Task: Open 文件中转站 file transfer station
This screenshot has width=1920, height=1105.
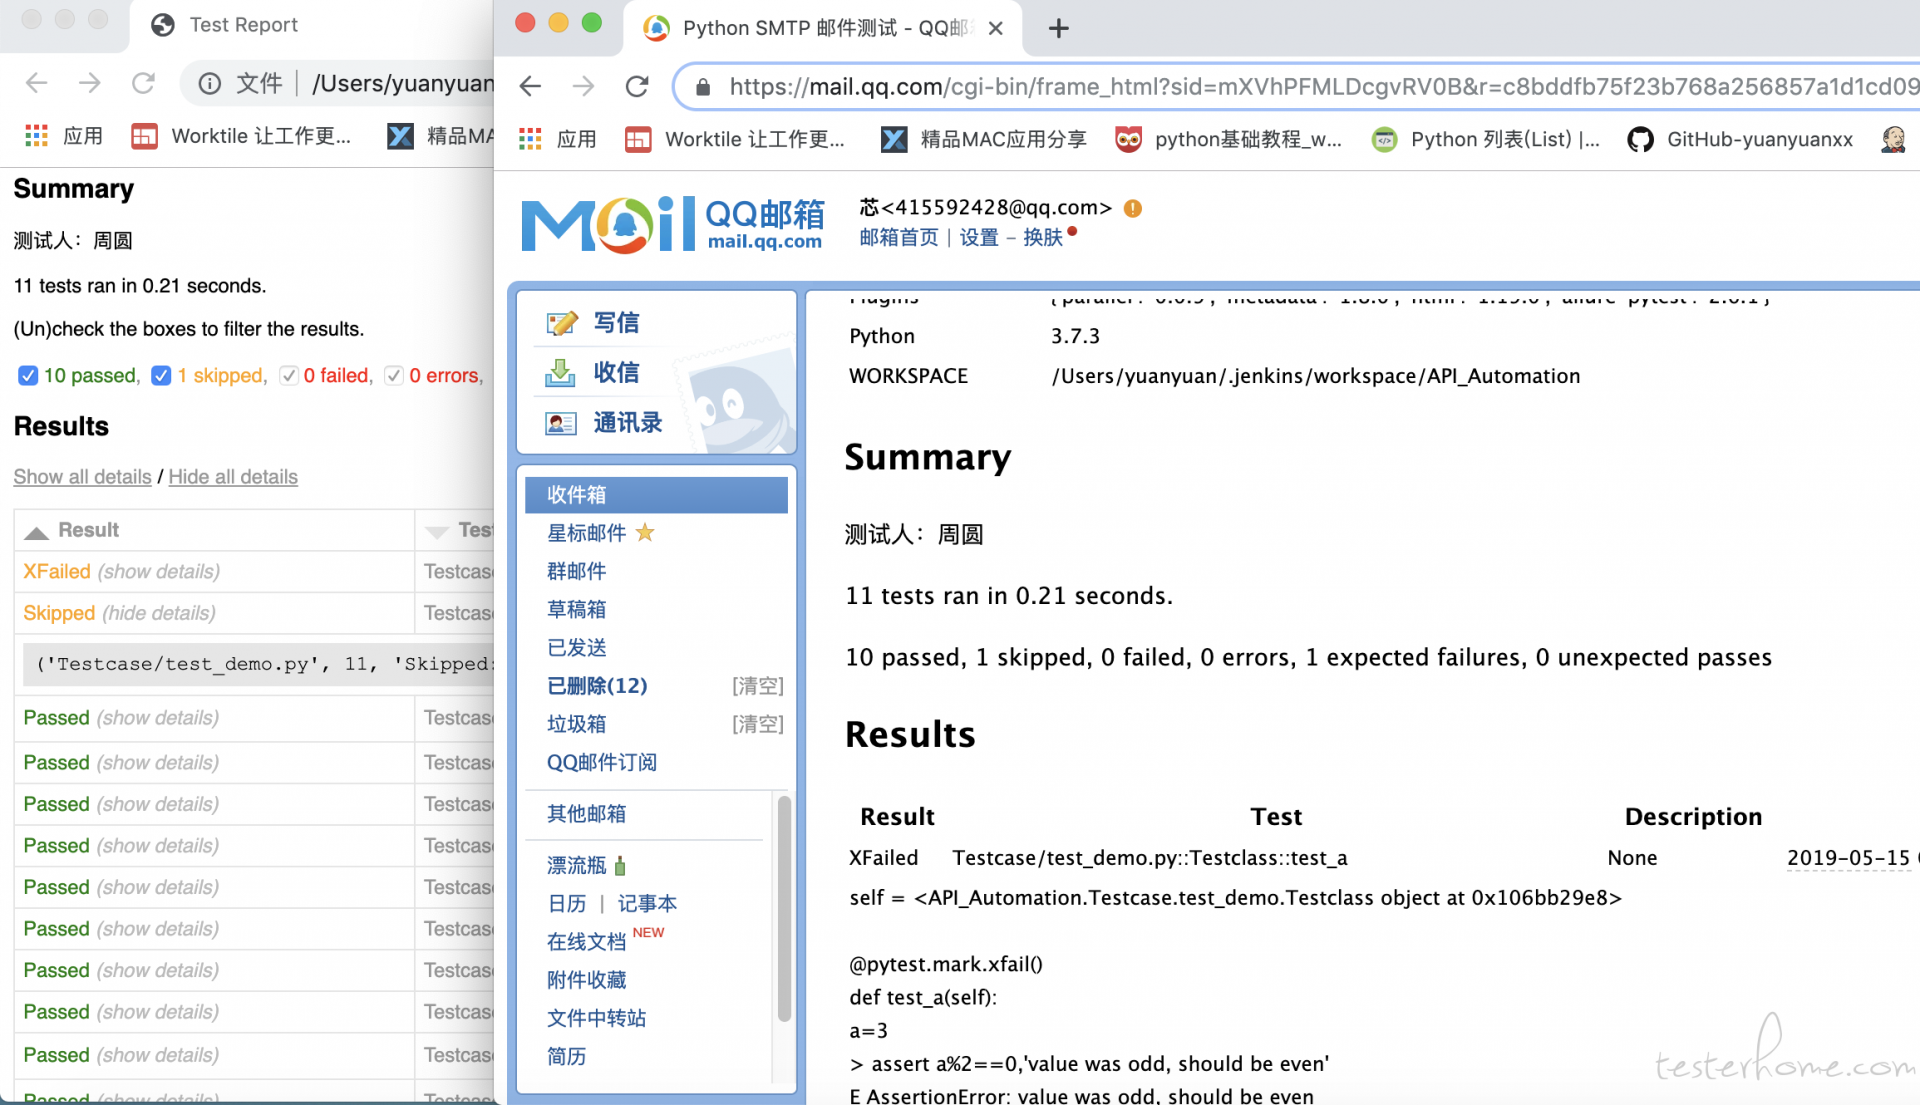Action: click(x=596, y=1017)
